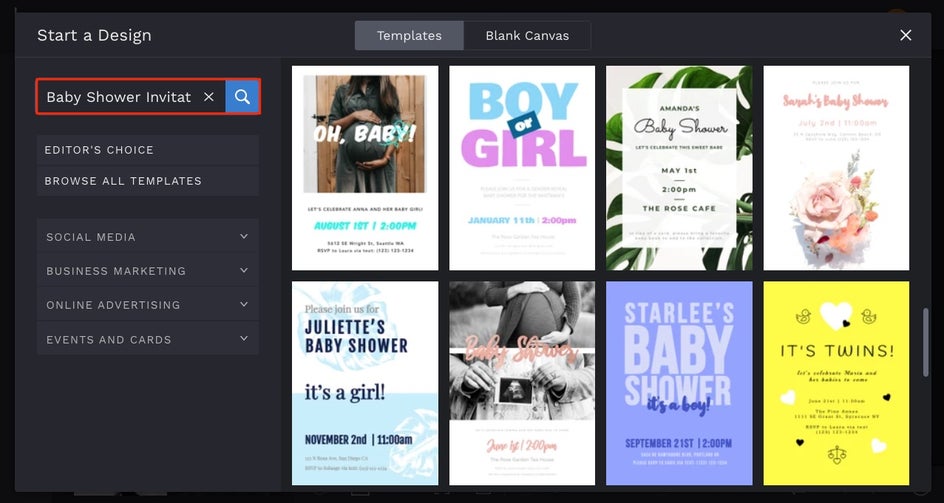944x503 pixels.
Task: Close the Start a Design dialog
Action: click(x=905, y=35)
